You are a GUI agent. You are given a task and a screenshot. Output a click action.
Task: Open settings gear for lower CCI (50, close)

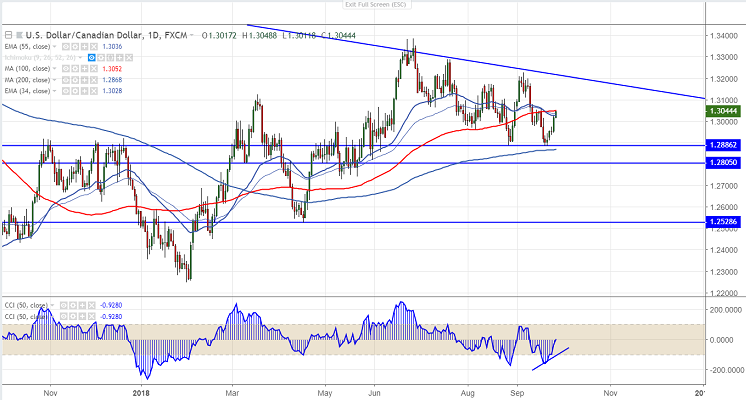73,316
